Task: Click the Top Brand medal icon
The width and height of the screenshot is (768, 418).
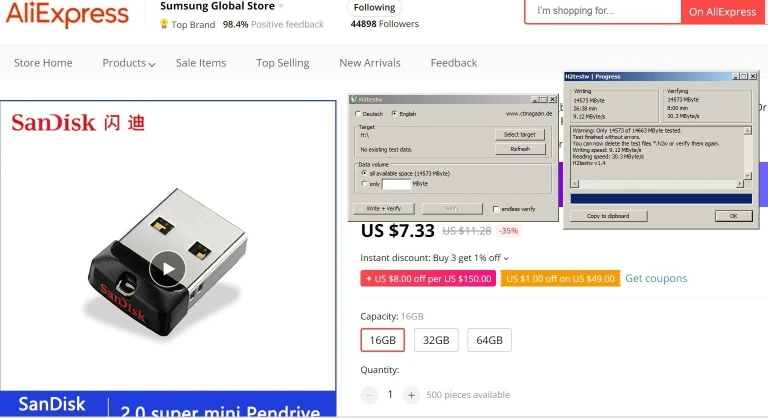Action: [x=164, y=24]
